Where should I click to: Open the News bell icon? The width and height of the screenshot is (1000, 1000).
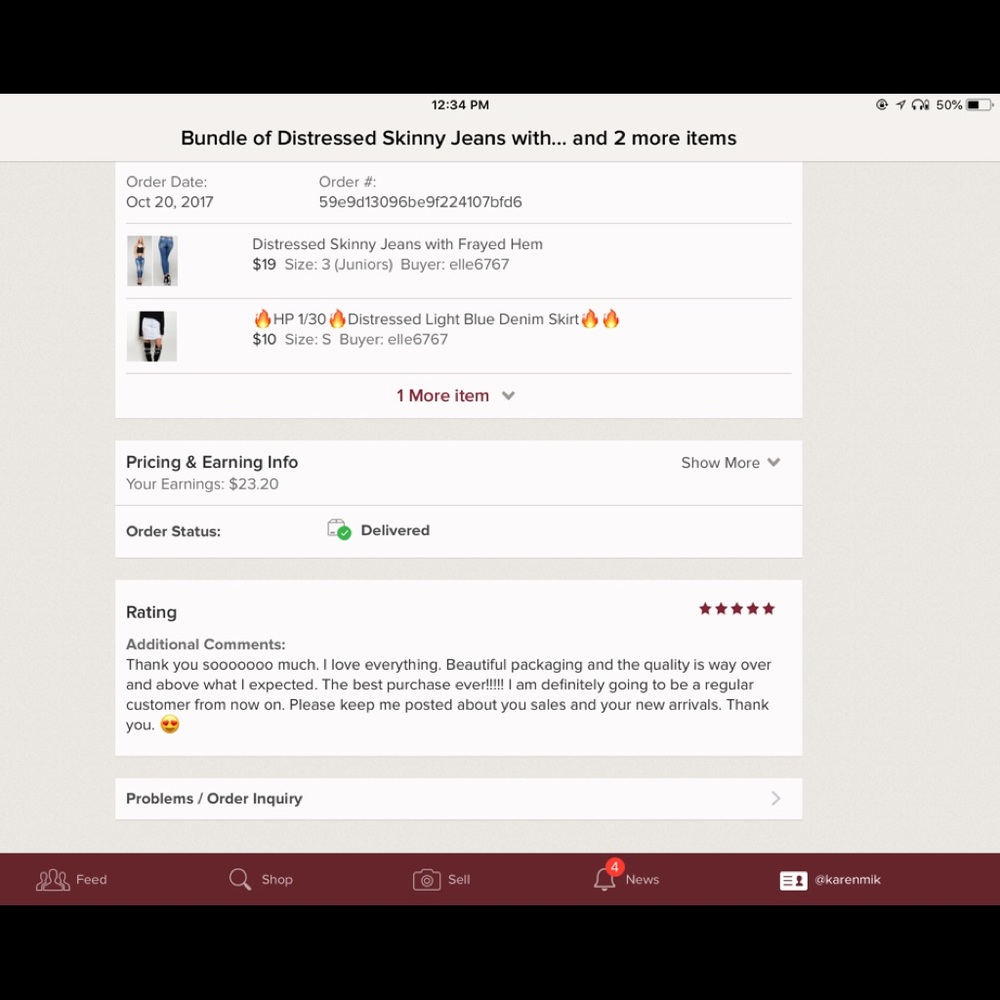[x=604, y=879]
